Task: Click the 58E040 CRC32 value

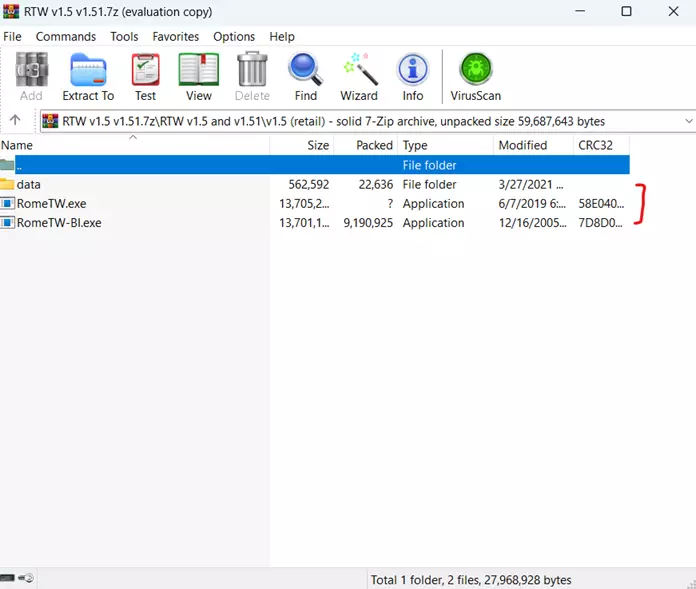Action: pos(601,203)
